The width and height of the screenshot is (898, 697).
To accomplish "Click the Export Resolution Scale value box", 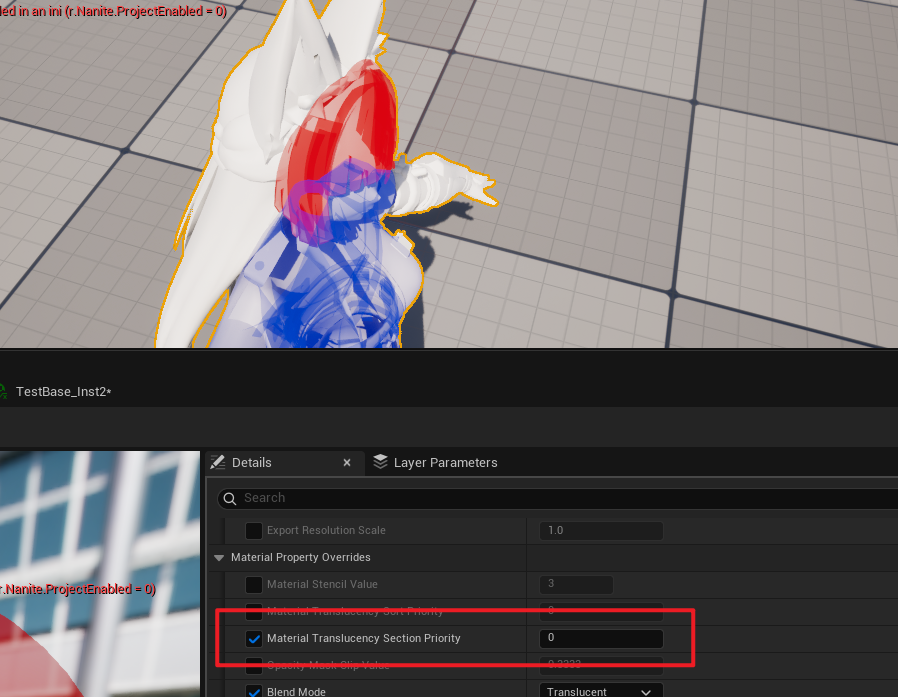I will (601, 530).
